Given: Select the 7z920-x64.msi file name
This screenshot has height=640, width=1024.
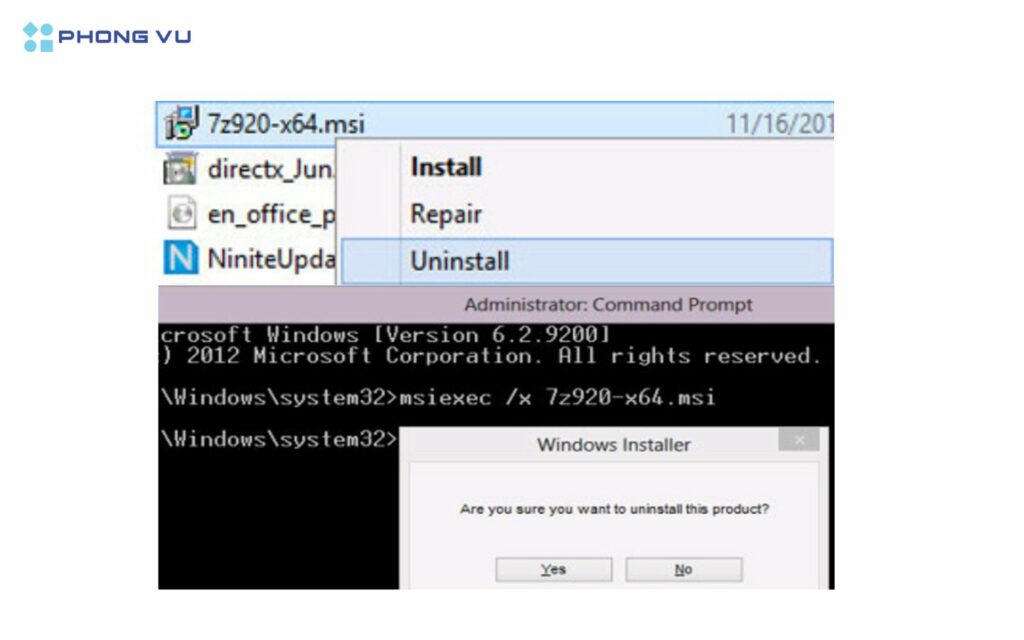Looking at the screenshot, I should (286, 123).
